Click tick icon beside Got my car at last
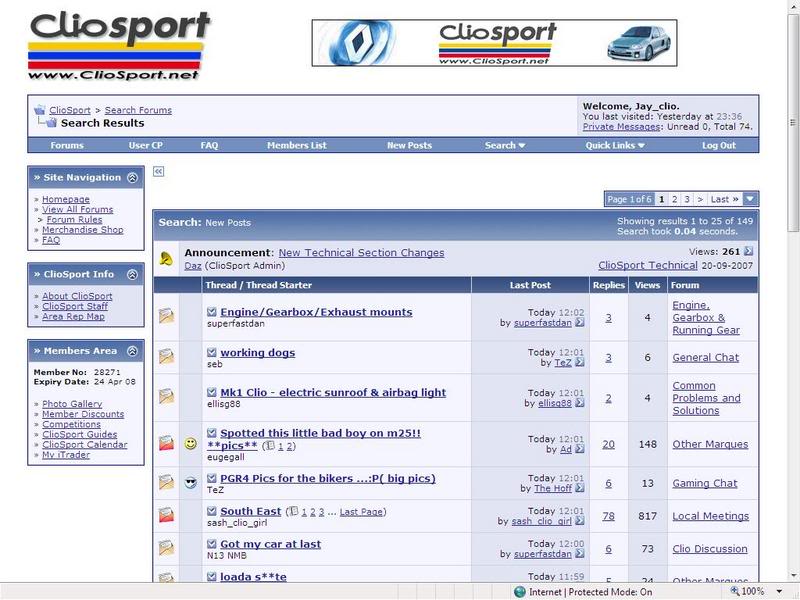This screenshot has height=600, width=800. [212, 544]
